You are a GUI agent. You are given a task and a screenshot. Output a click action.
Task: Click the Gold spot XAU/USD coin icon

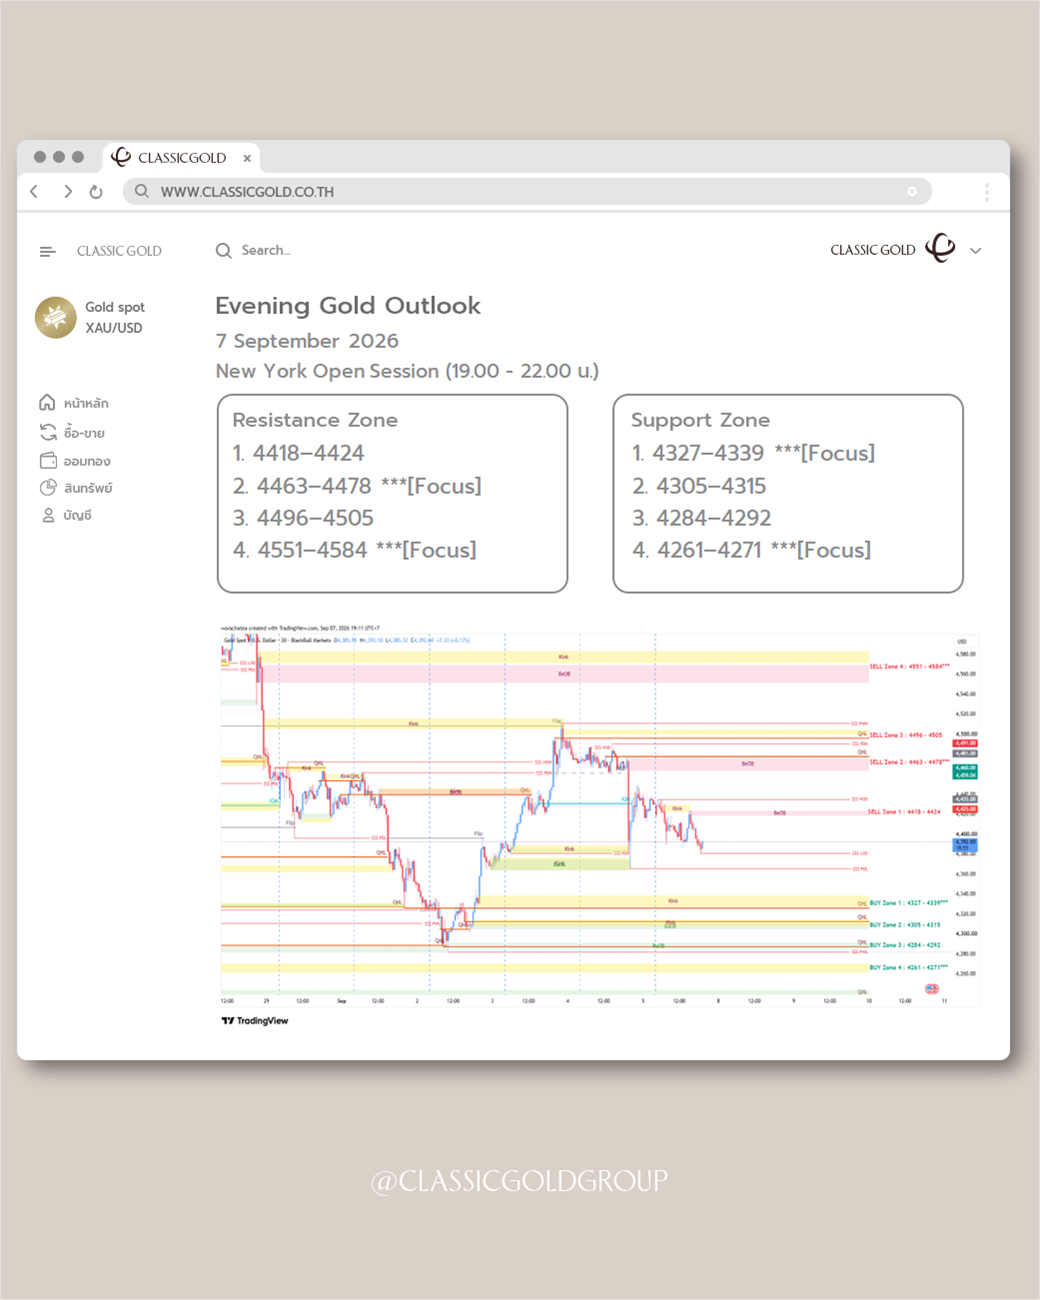(56, 317)
